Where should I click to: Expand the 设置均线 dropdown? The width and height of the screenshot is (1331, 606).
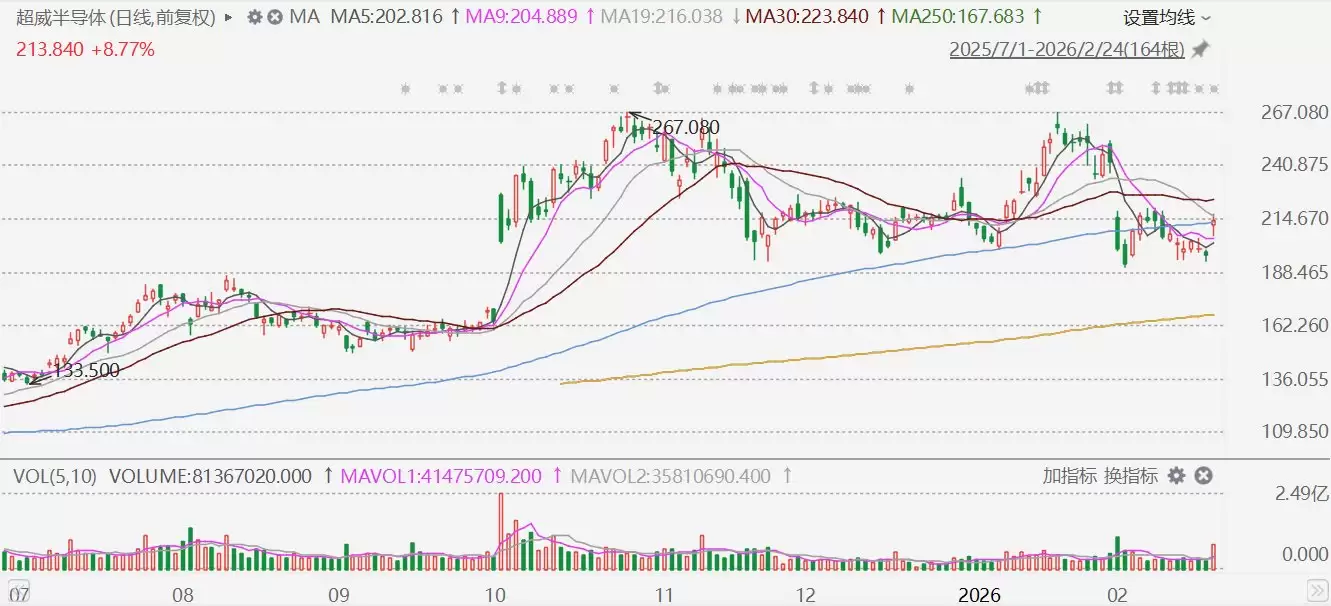[1166, 17]
